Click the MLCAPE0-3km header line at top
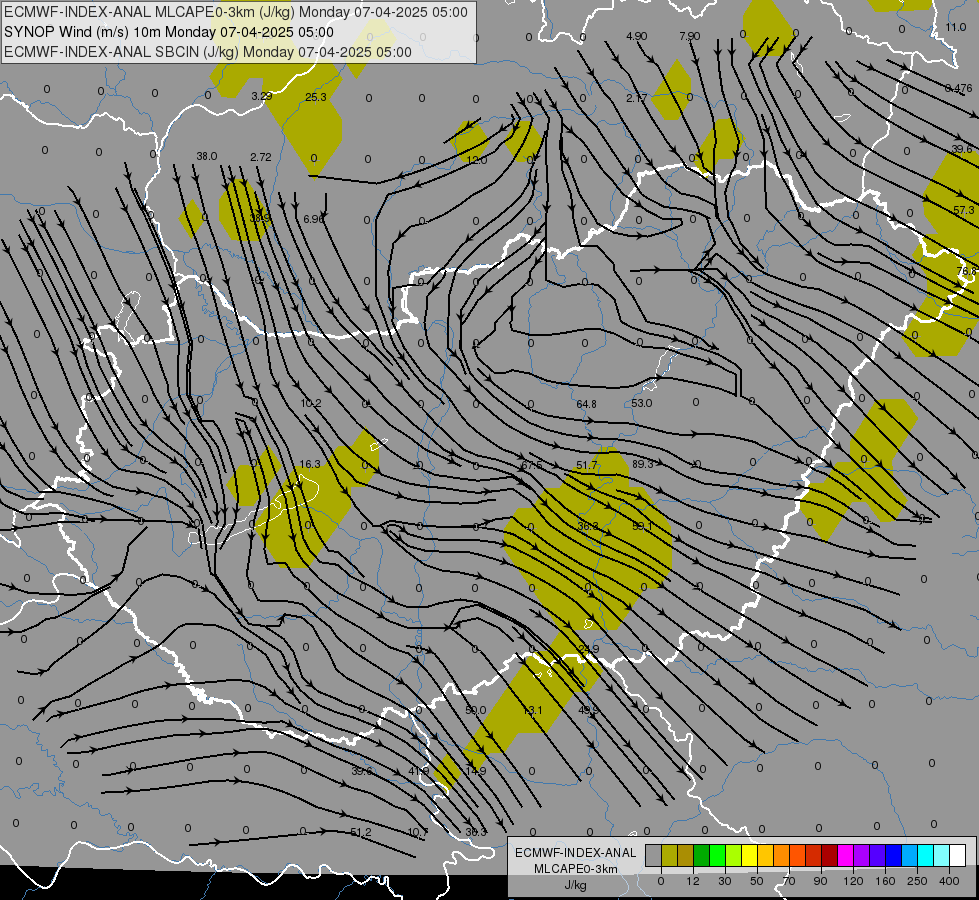 point(235,12)
